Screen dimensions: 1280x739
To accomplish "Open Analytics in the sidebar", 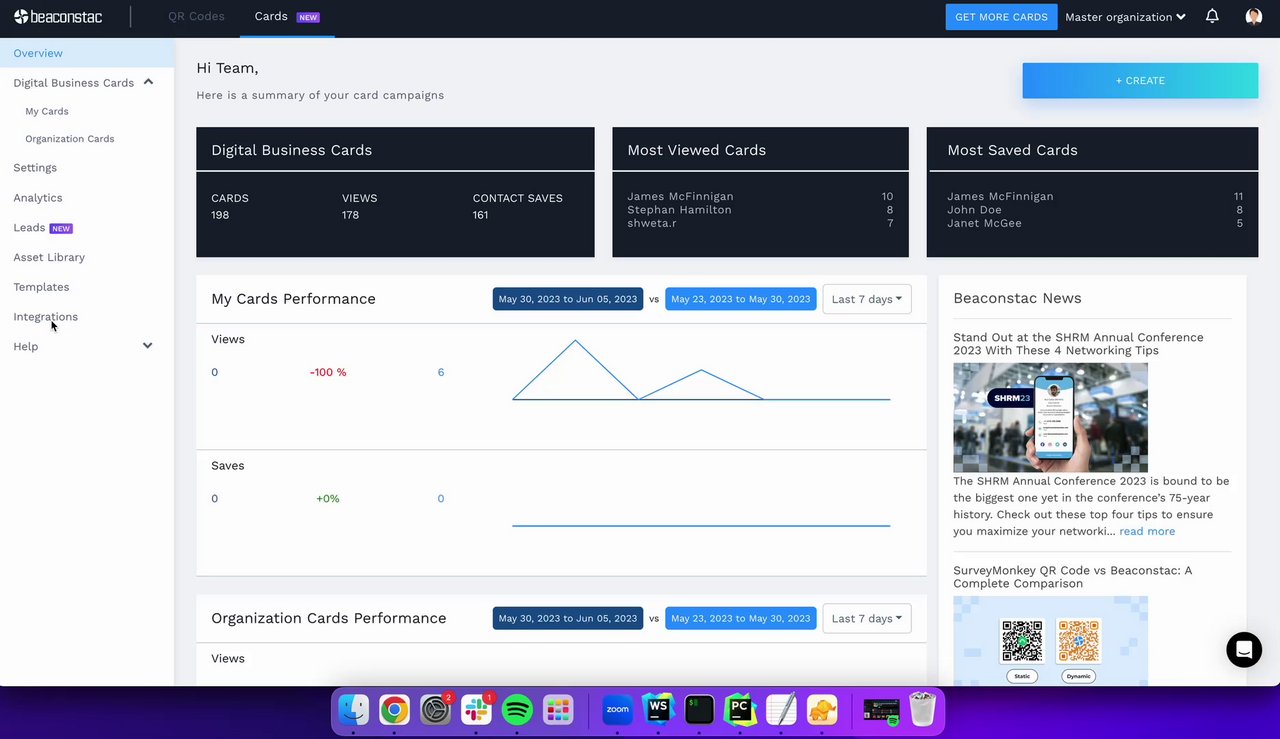I will (38, 198).
